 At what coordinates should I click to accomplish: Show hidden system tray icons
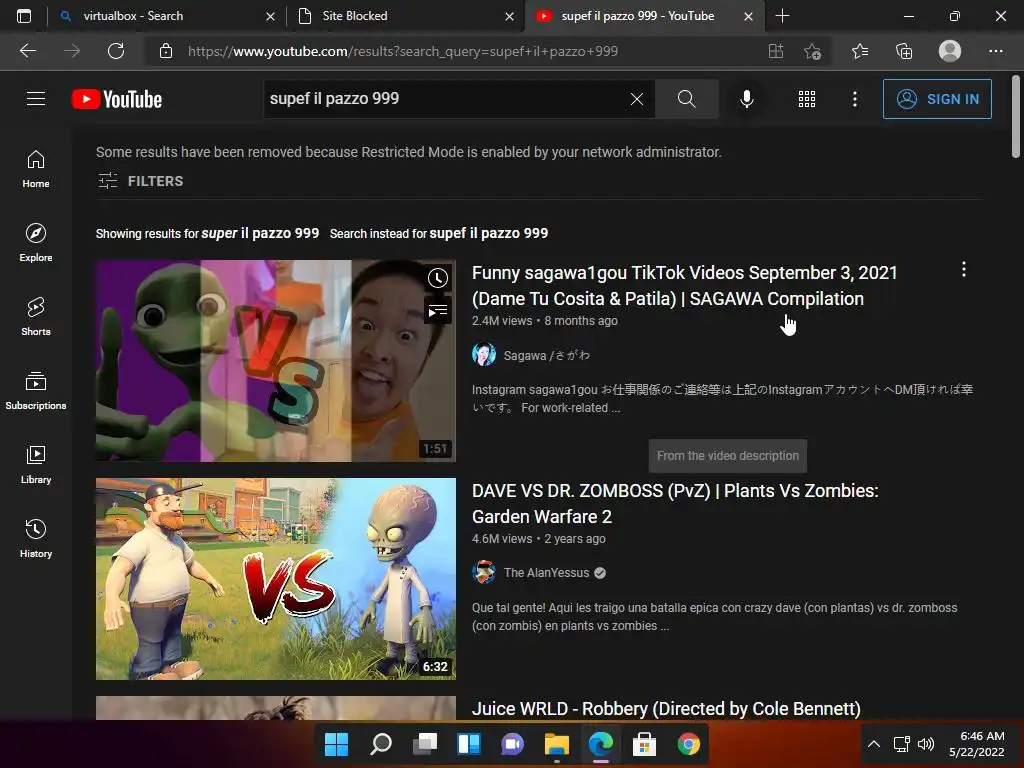pos(874,744)
